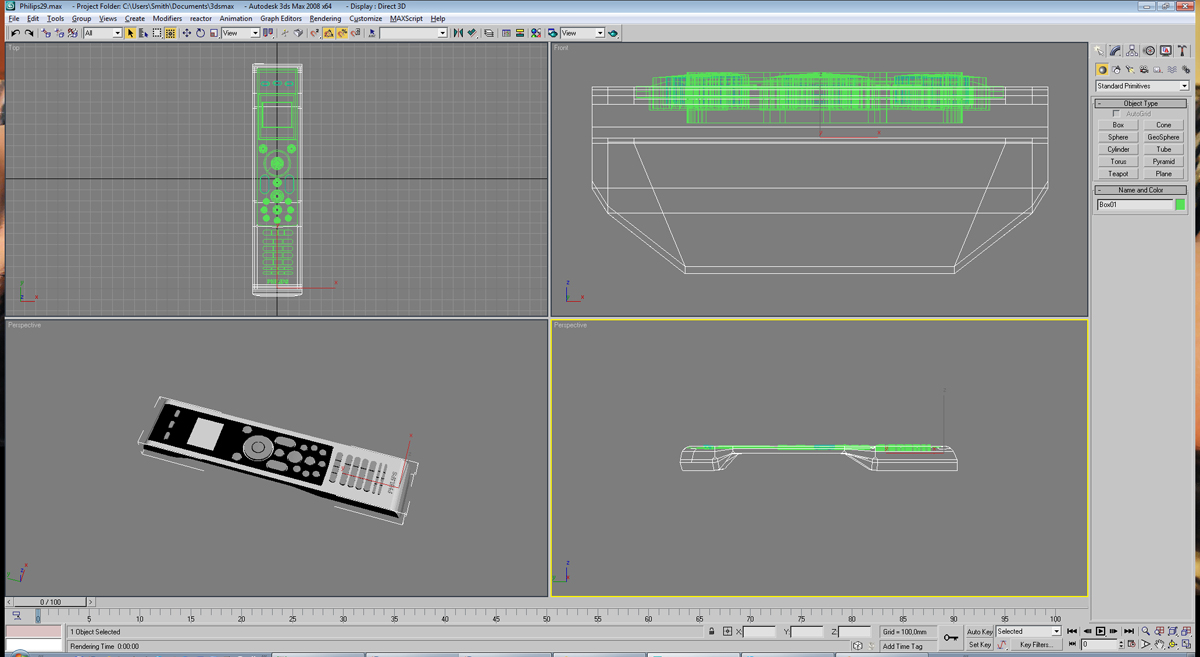
Task: Select the Move transform tool
Action: tap(186, 33)
